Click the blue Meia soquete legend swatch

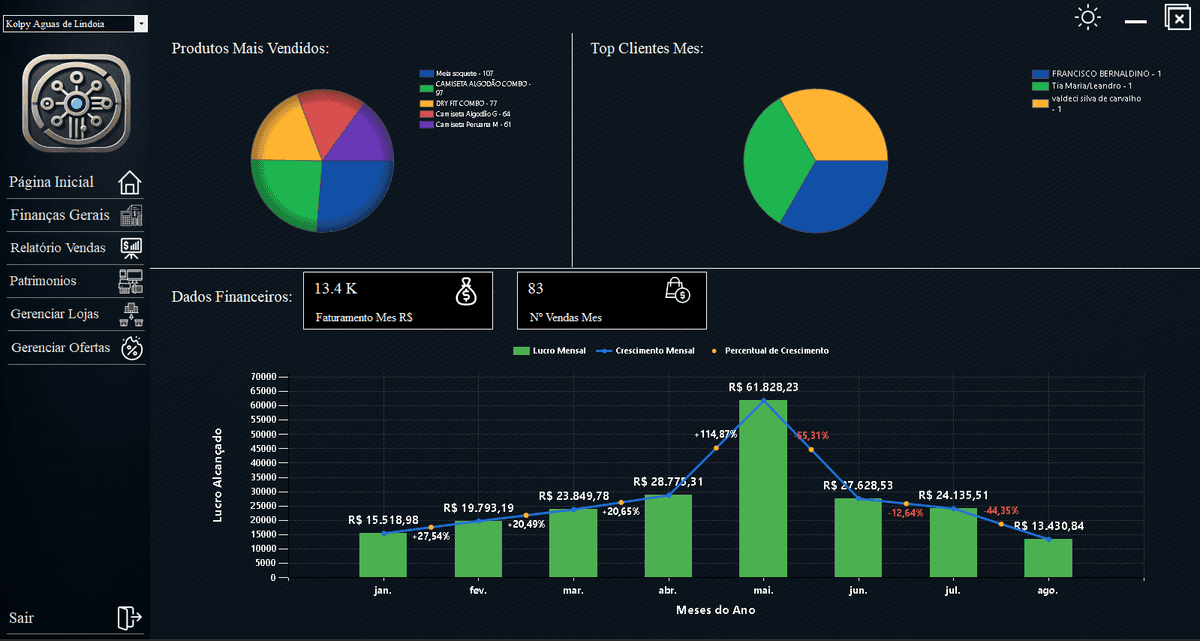pyautogui.click(x=427, y=74)
